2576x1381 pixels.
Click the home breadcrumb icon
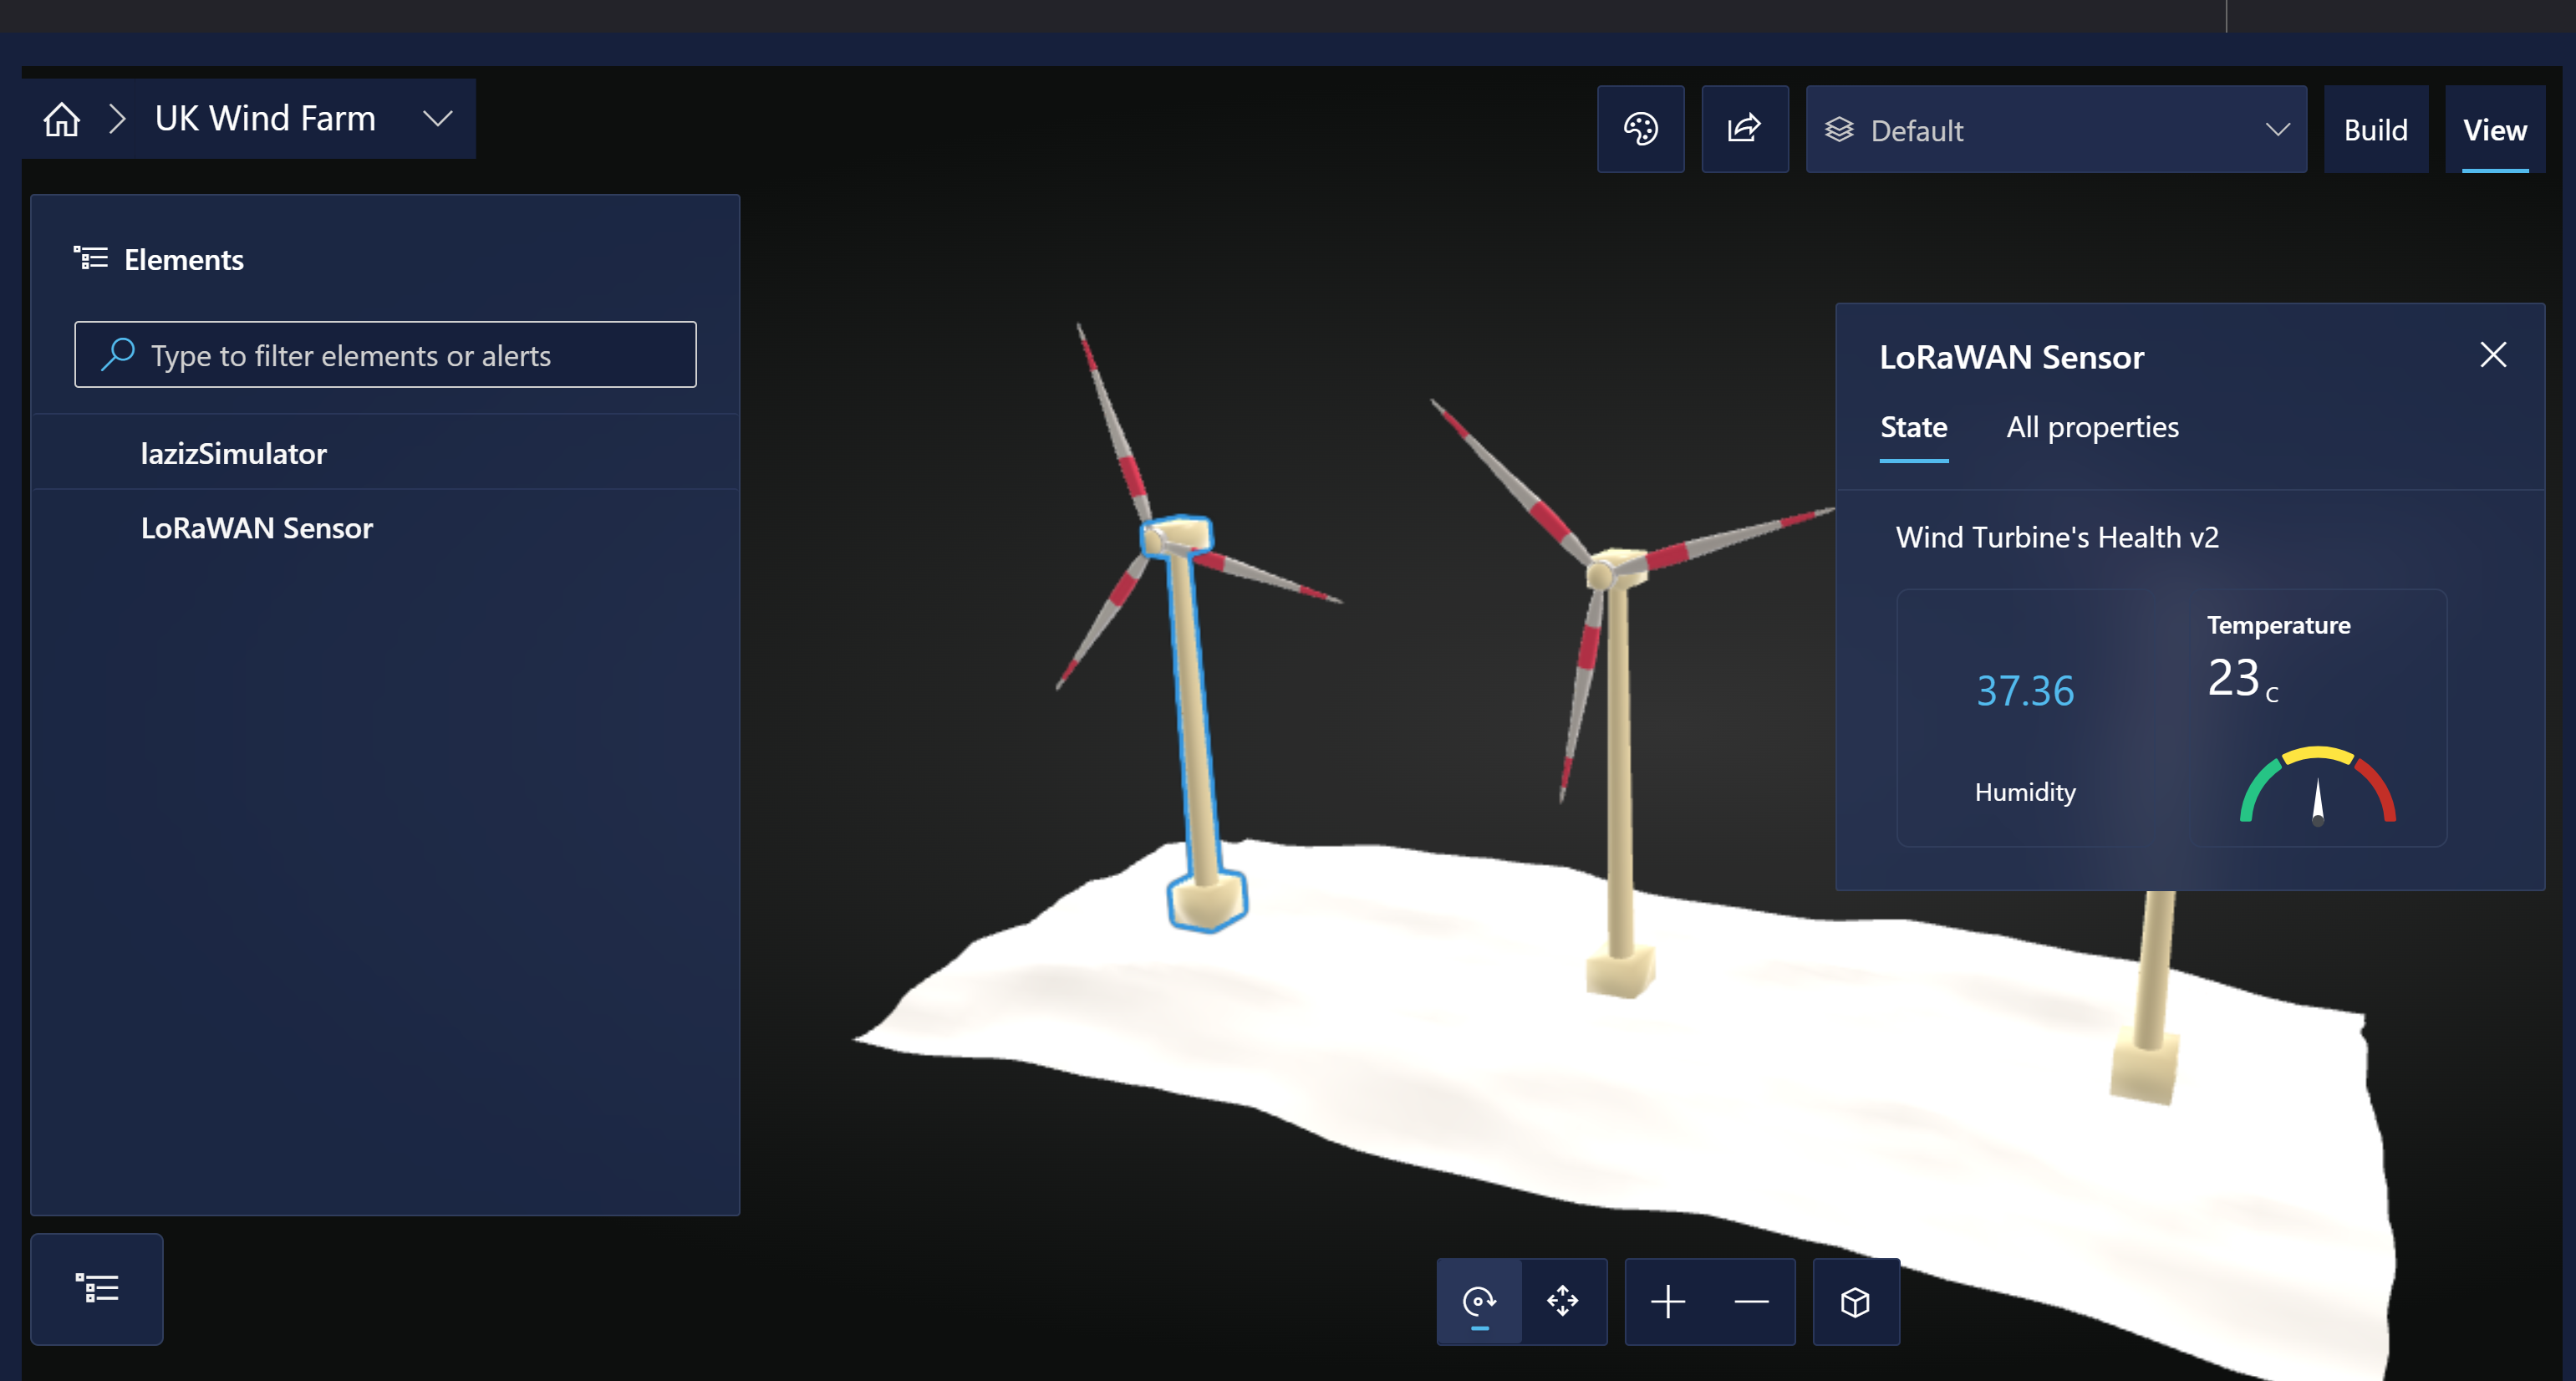click(x=61, y=119)
